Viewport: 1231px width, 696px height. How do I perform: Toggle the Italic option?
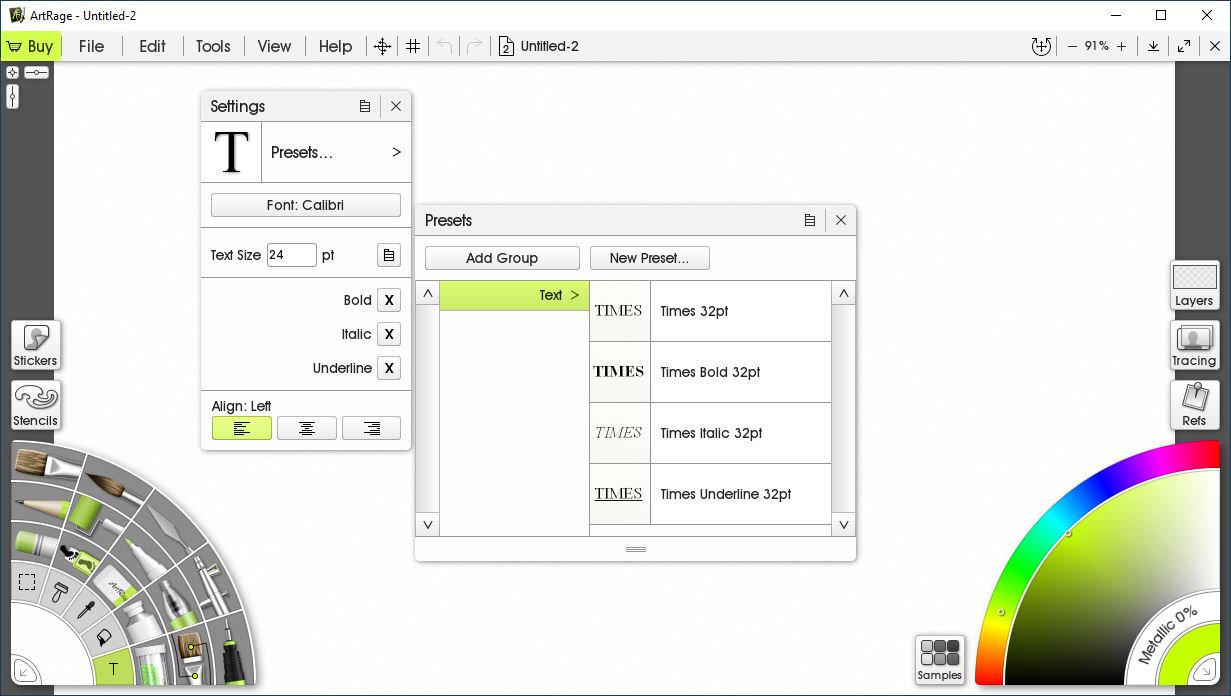tap(389, 334)
